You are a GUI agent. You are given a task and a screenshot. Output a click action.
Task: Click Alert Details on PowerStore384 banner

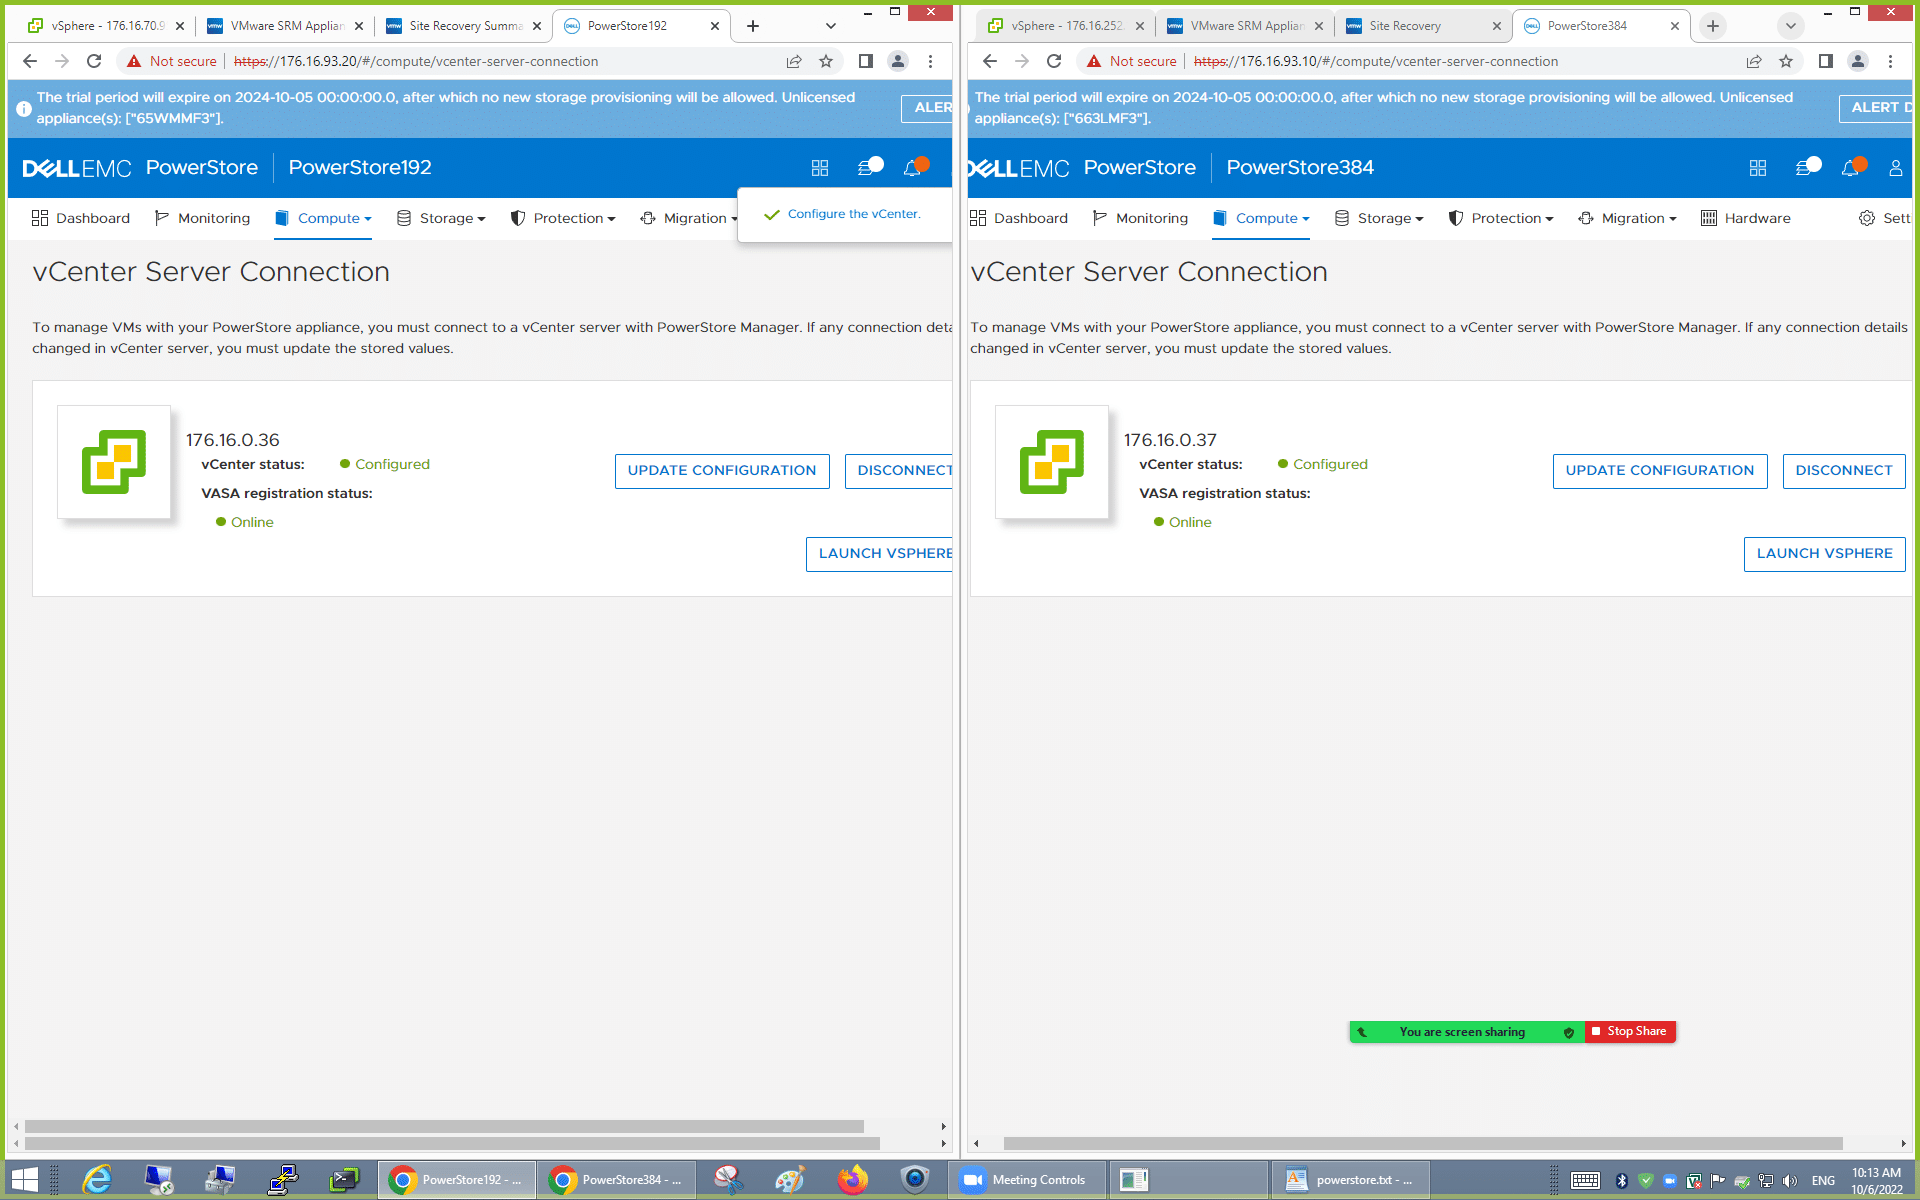click(1876, 108)
